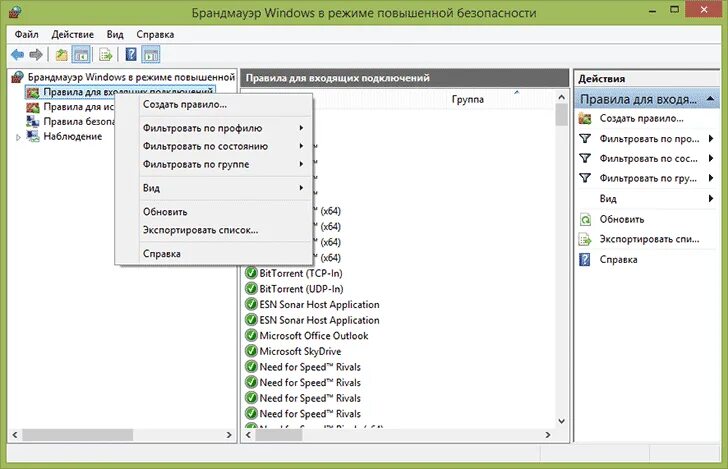The width and height of the screenshot is (728, 469).
Task: Toggle the Action pane toolbar icon
Action: point(150,55)
